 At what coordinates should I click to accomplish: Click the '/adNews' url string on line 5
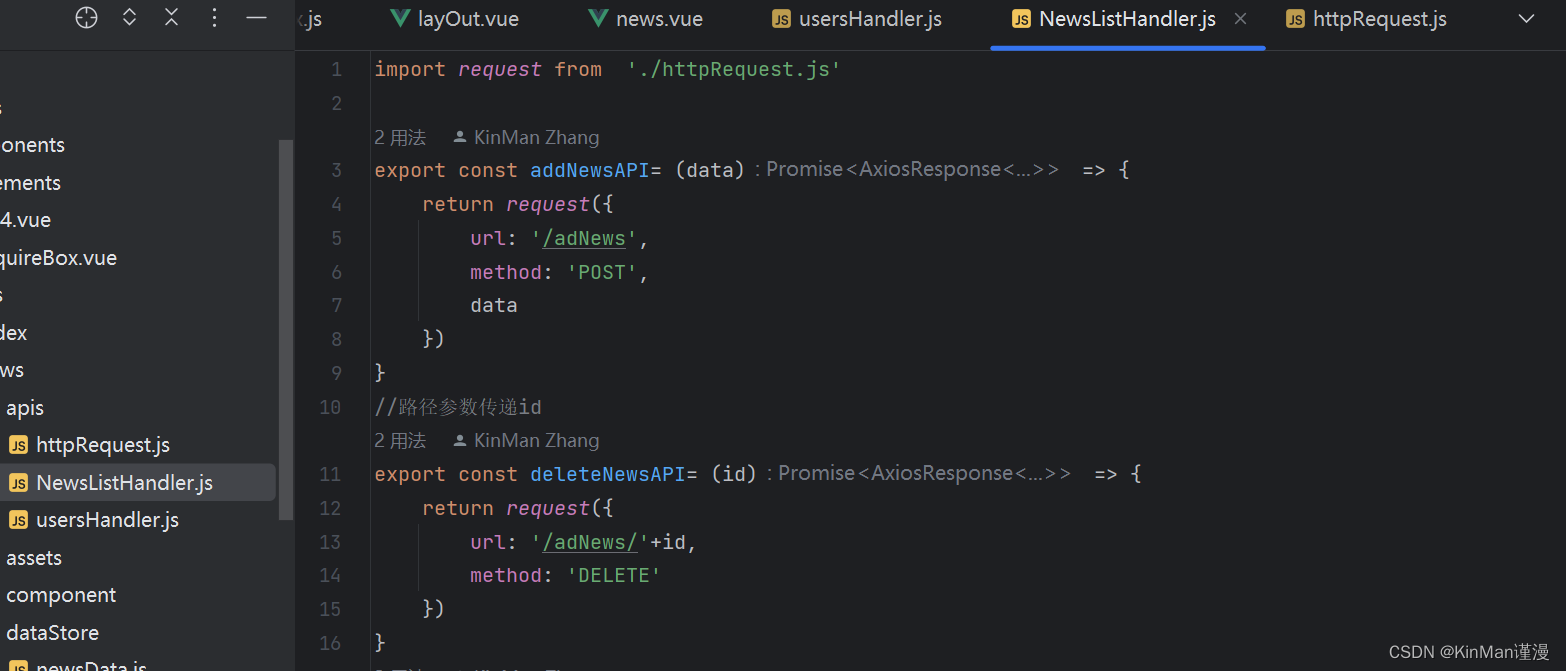pyautogui.click(x=585, y=238)
